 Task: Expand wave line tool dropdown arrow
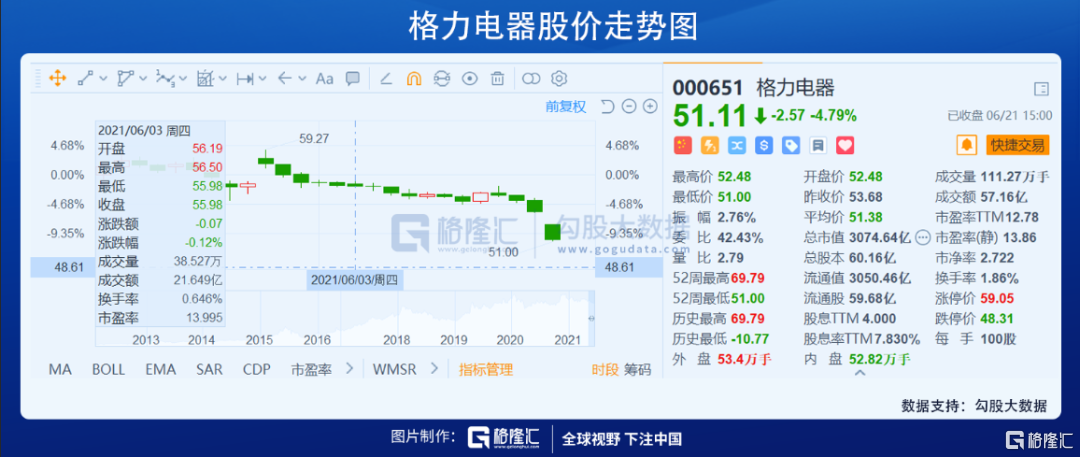tap(183, 79)
